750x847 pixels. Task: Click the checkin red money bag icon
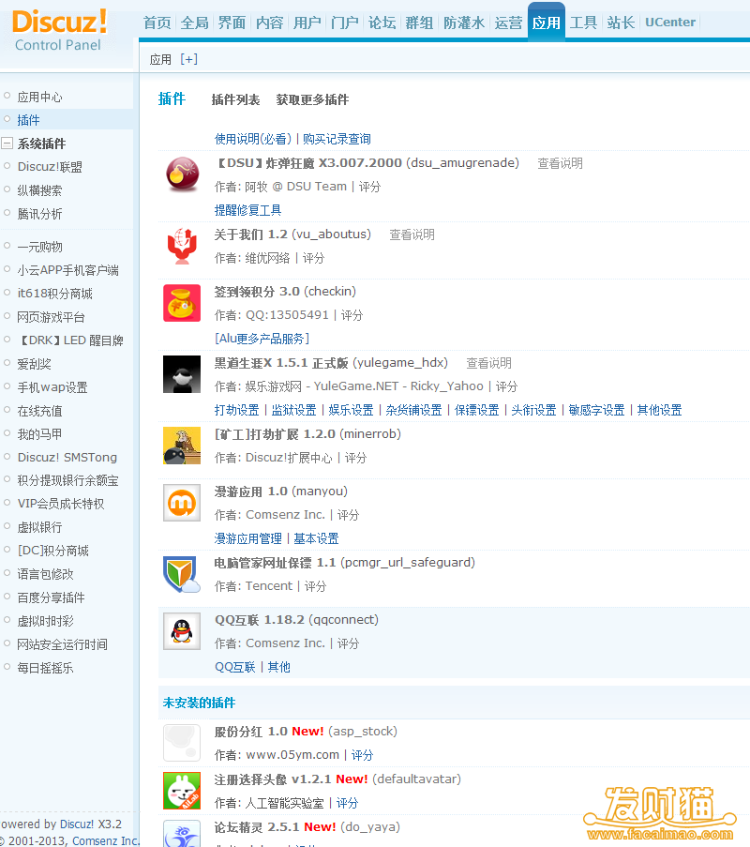[x=182, y=303]
